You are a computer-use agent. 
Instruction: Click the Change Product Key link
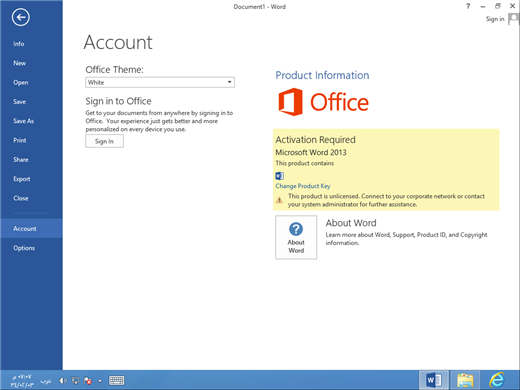tap(303, 186)
